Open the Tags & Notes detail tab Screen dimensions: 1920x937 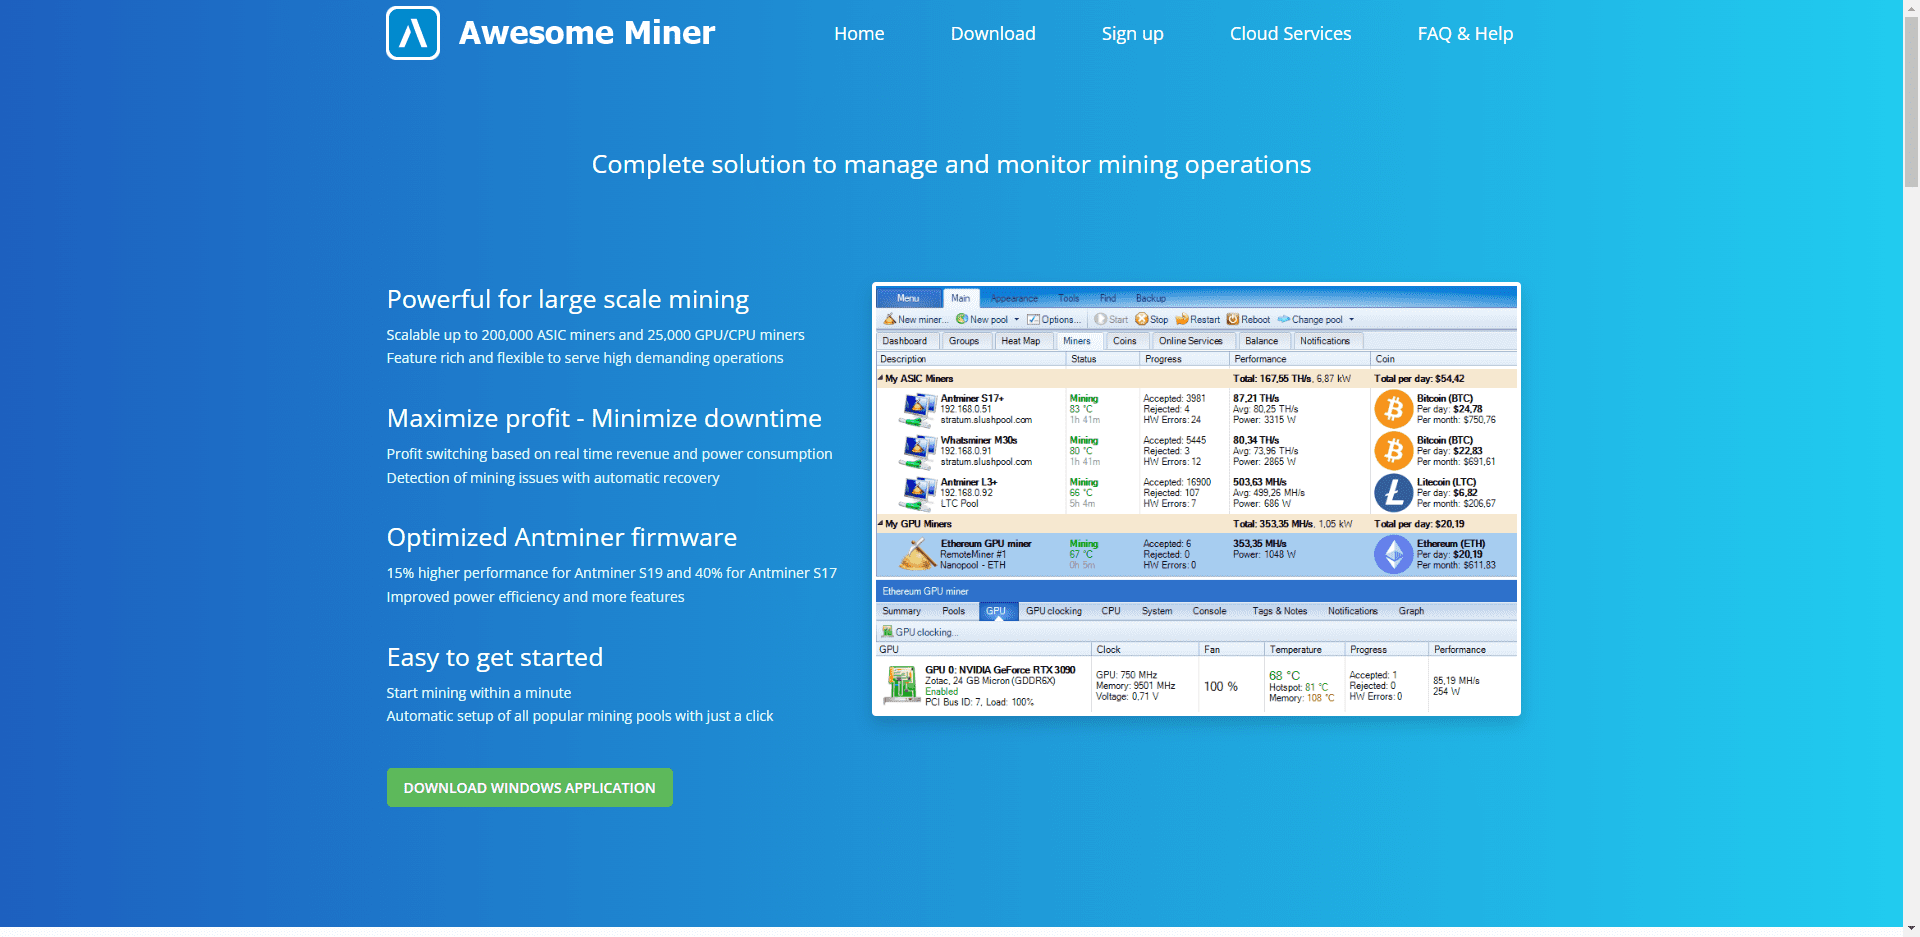[1280, 611]
